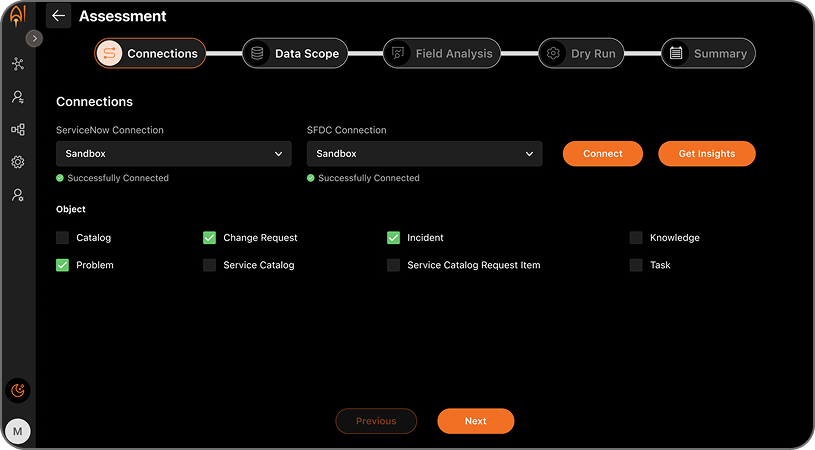Open the ServiceNow Connection dropdown
Screen dimensions: 815x450
173,154
